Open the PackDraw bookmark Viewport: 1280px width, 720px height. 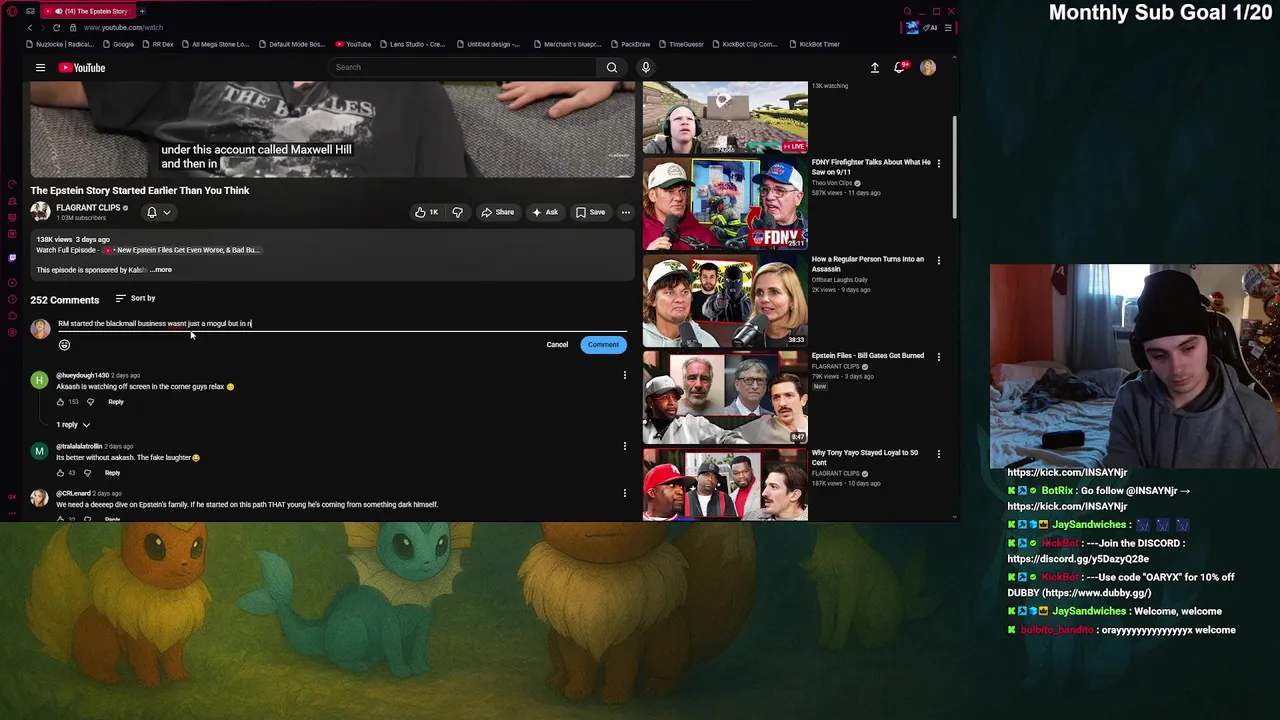pos(630,44)
